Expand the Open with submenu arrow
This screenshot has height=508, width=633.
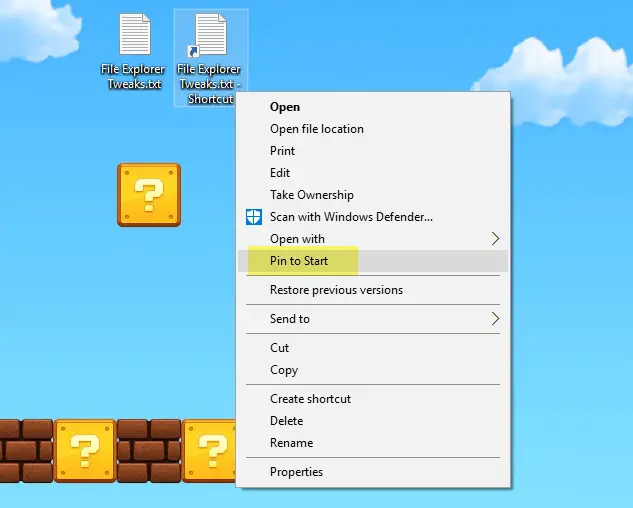click(x=495, y=239)
